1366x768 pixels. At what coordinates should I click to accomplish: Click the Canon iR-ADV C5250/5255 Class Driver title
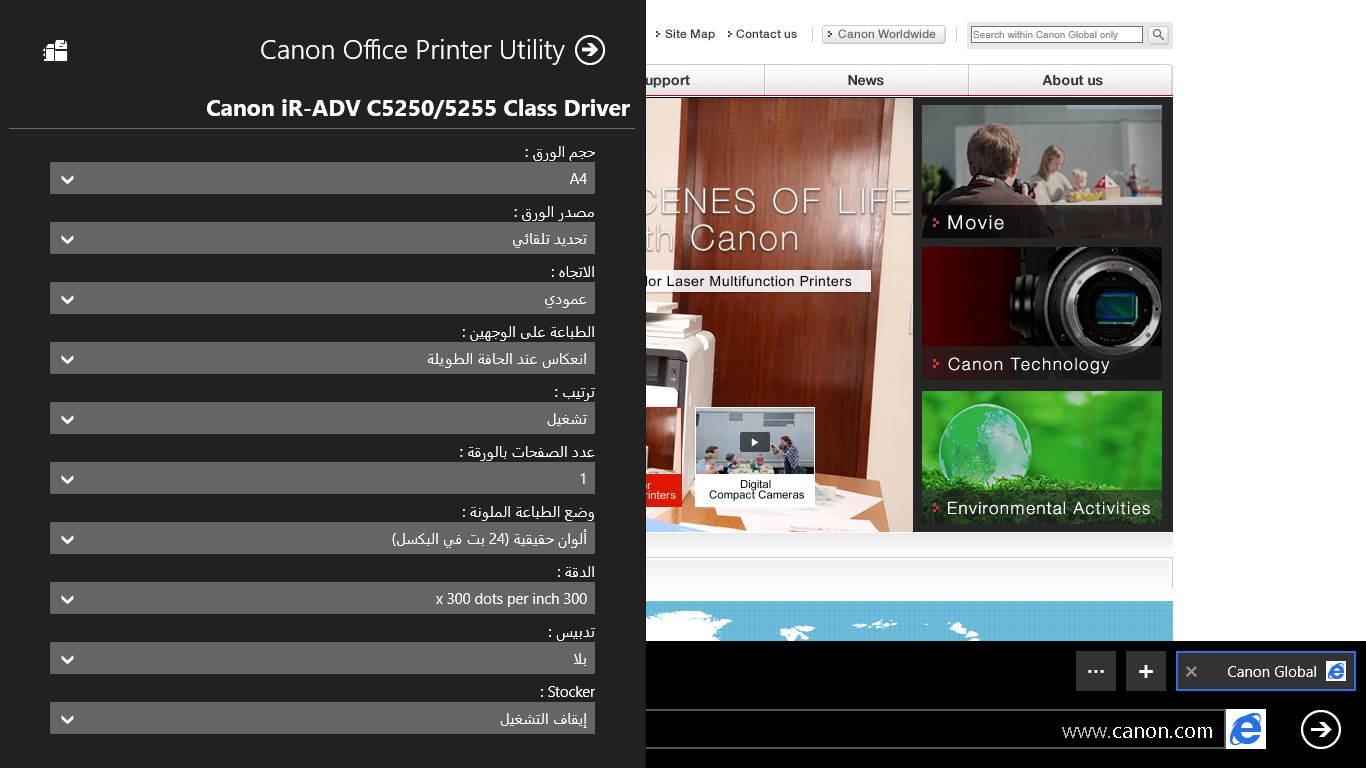coord(418,108)
